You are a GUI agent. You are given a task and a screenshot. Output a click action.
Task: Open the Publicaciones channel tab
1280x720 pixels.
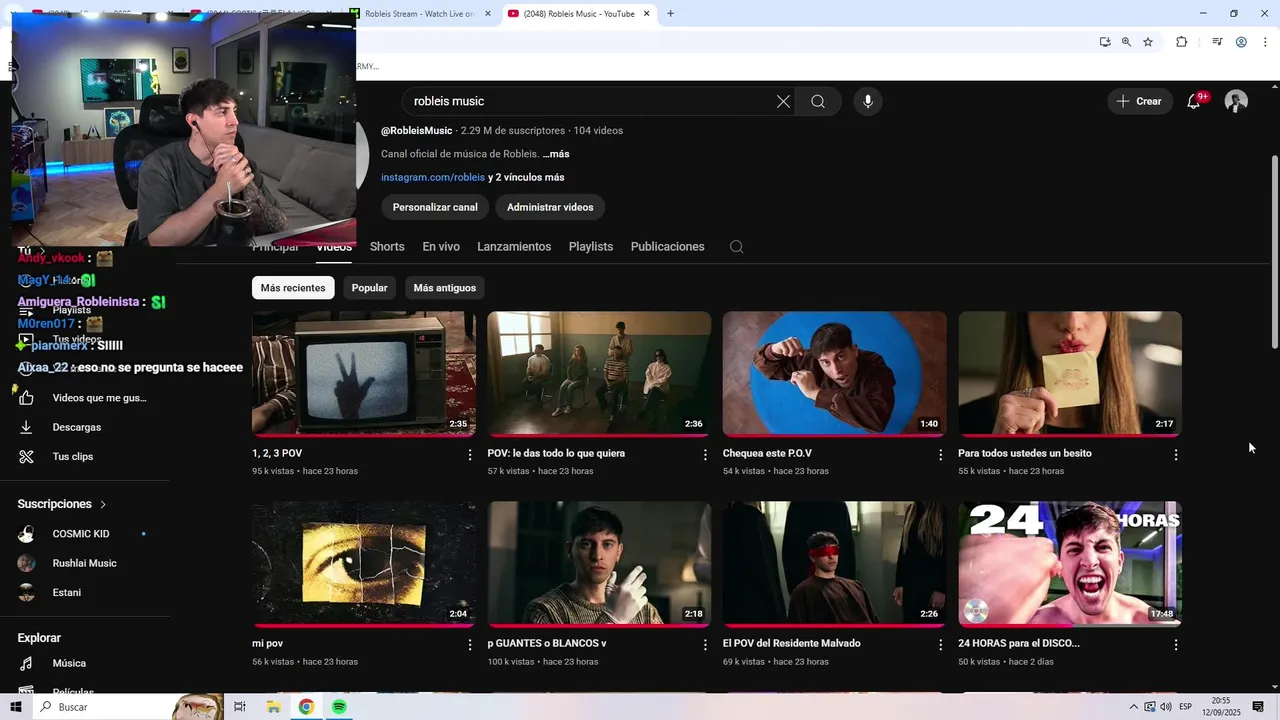[x=668, y=247]
